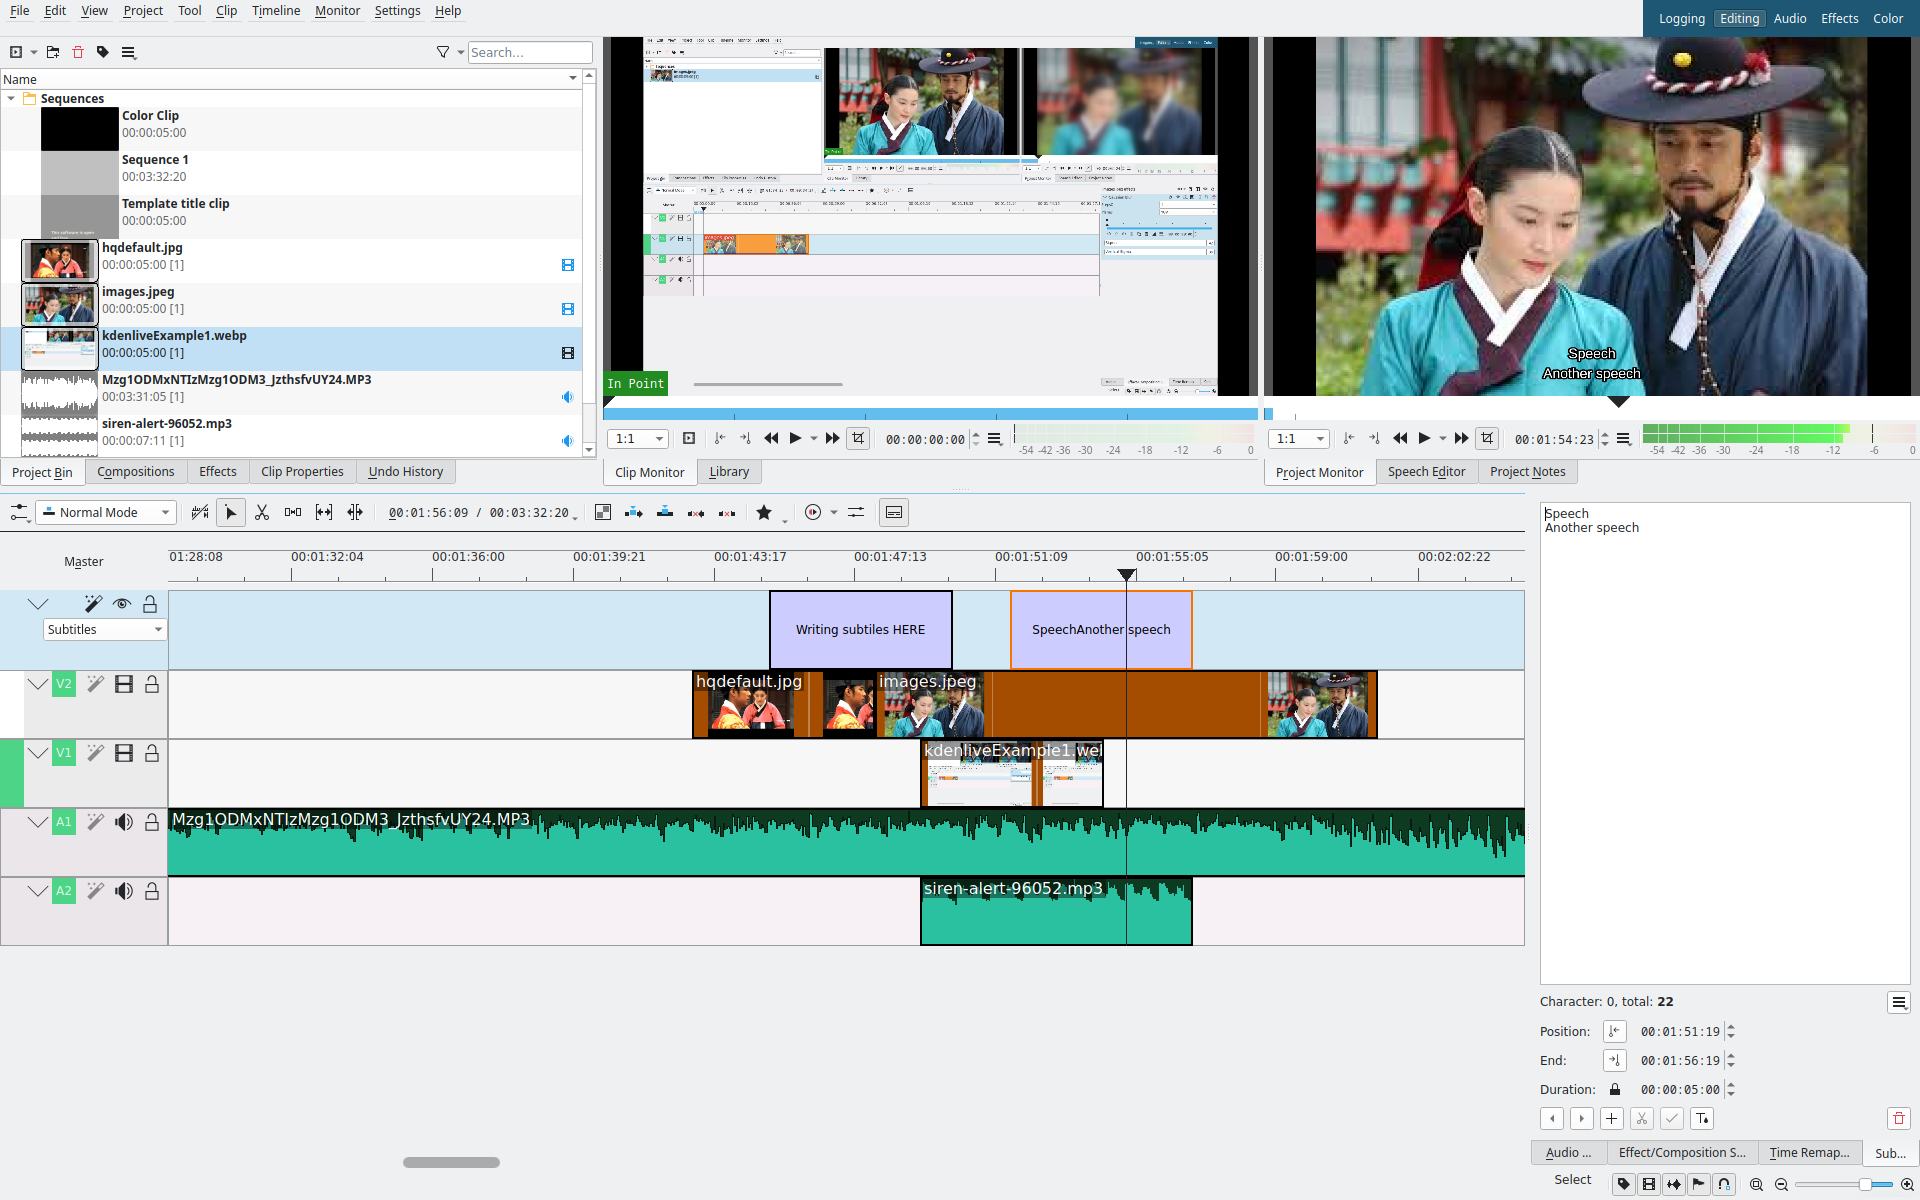This screenshot has width=1920, height=1200.
Task: Lock video track V2
Action: click(152, 684)
